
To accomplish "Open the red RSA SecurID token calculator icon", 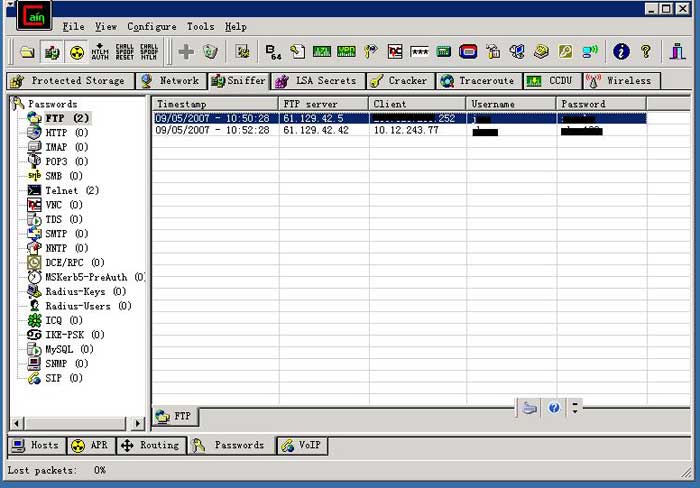I will (468, 52).
